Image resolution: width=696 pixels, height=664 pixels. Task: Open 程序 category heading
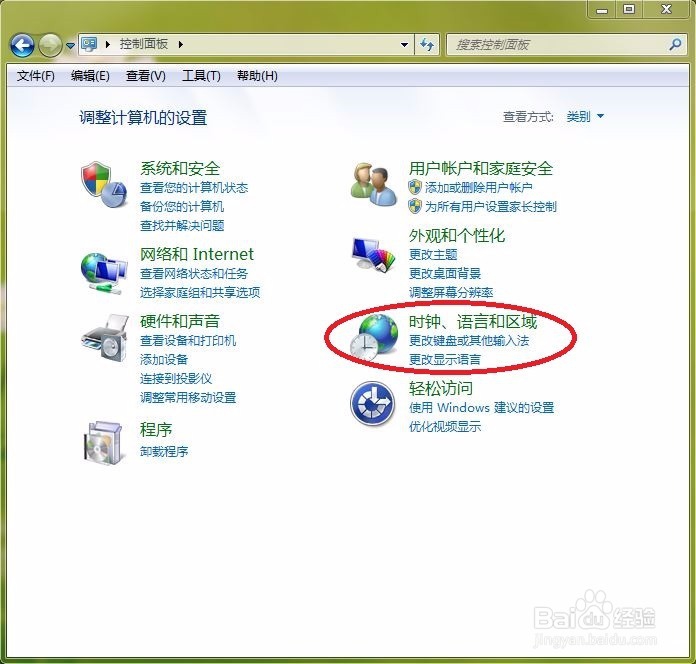156,429
